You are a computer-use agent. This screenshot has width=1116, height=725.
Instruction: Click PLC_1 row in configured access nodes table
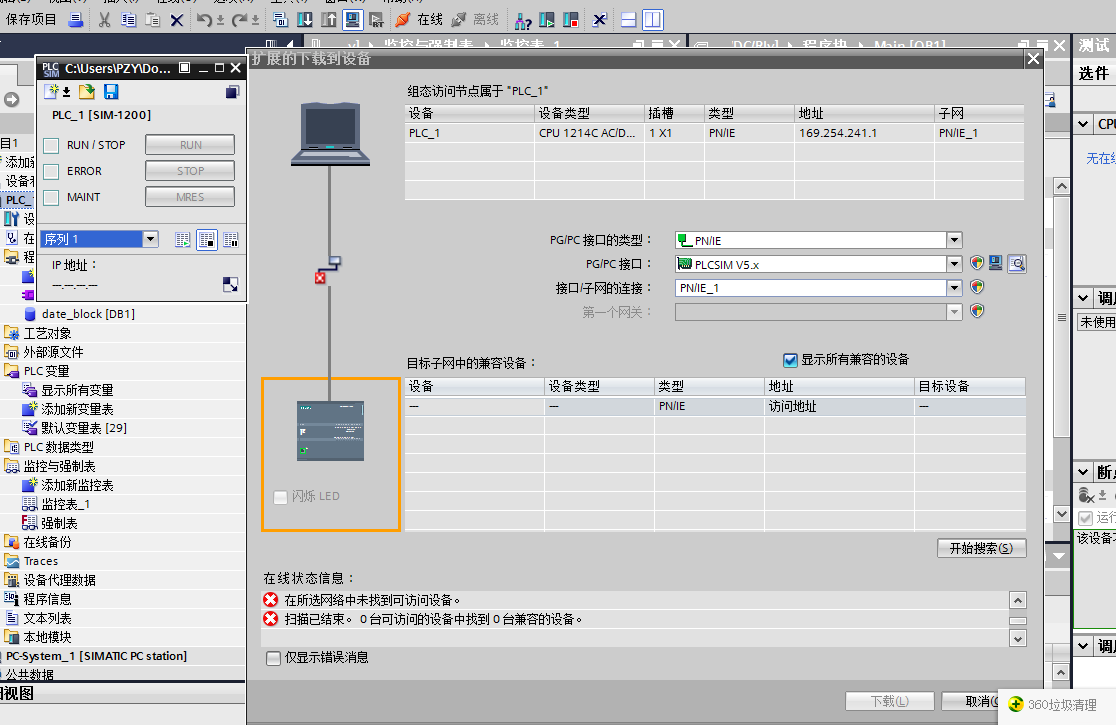(715, 133)
